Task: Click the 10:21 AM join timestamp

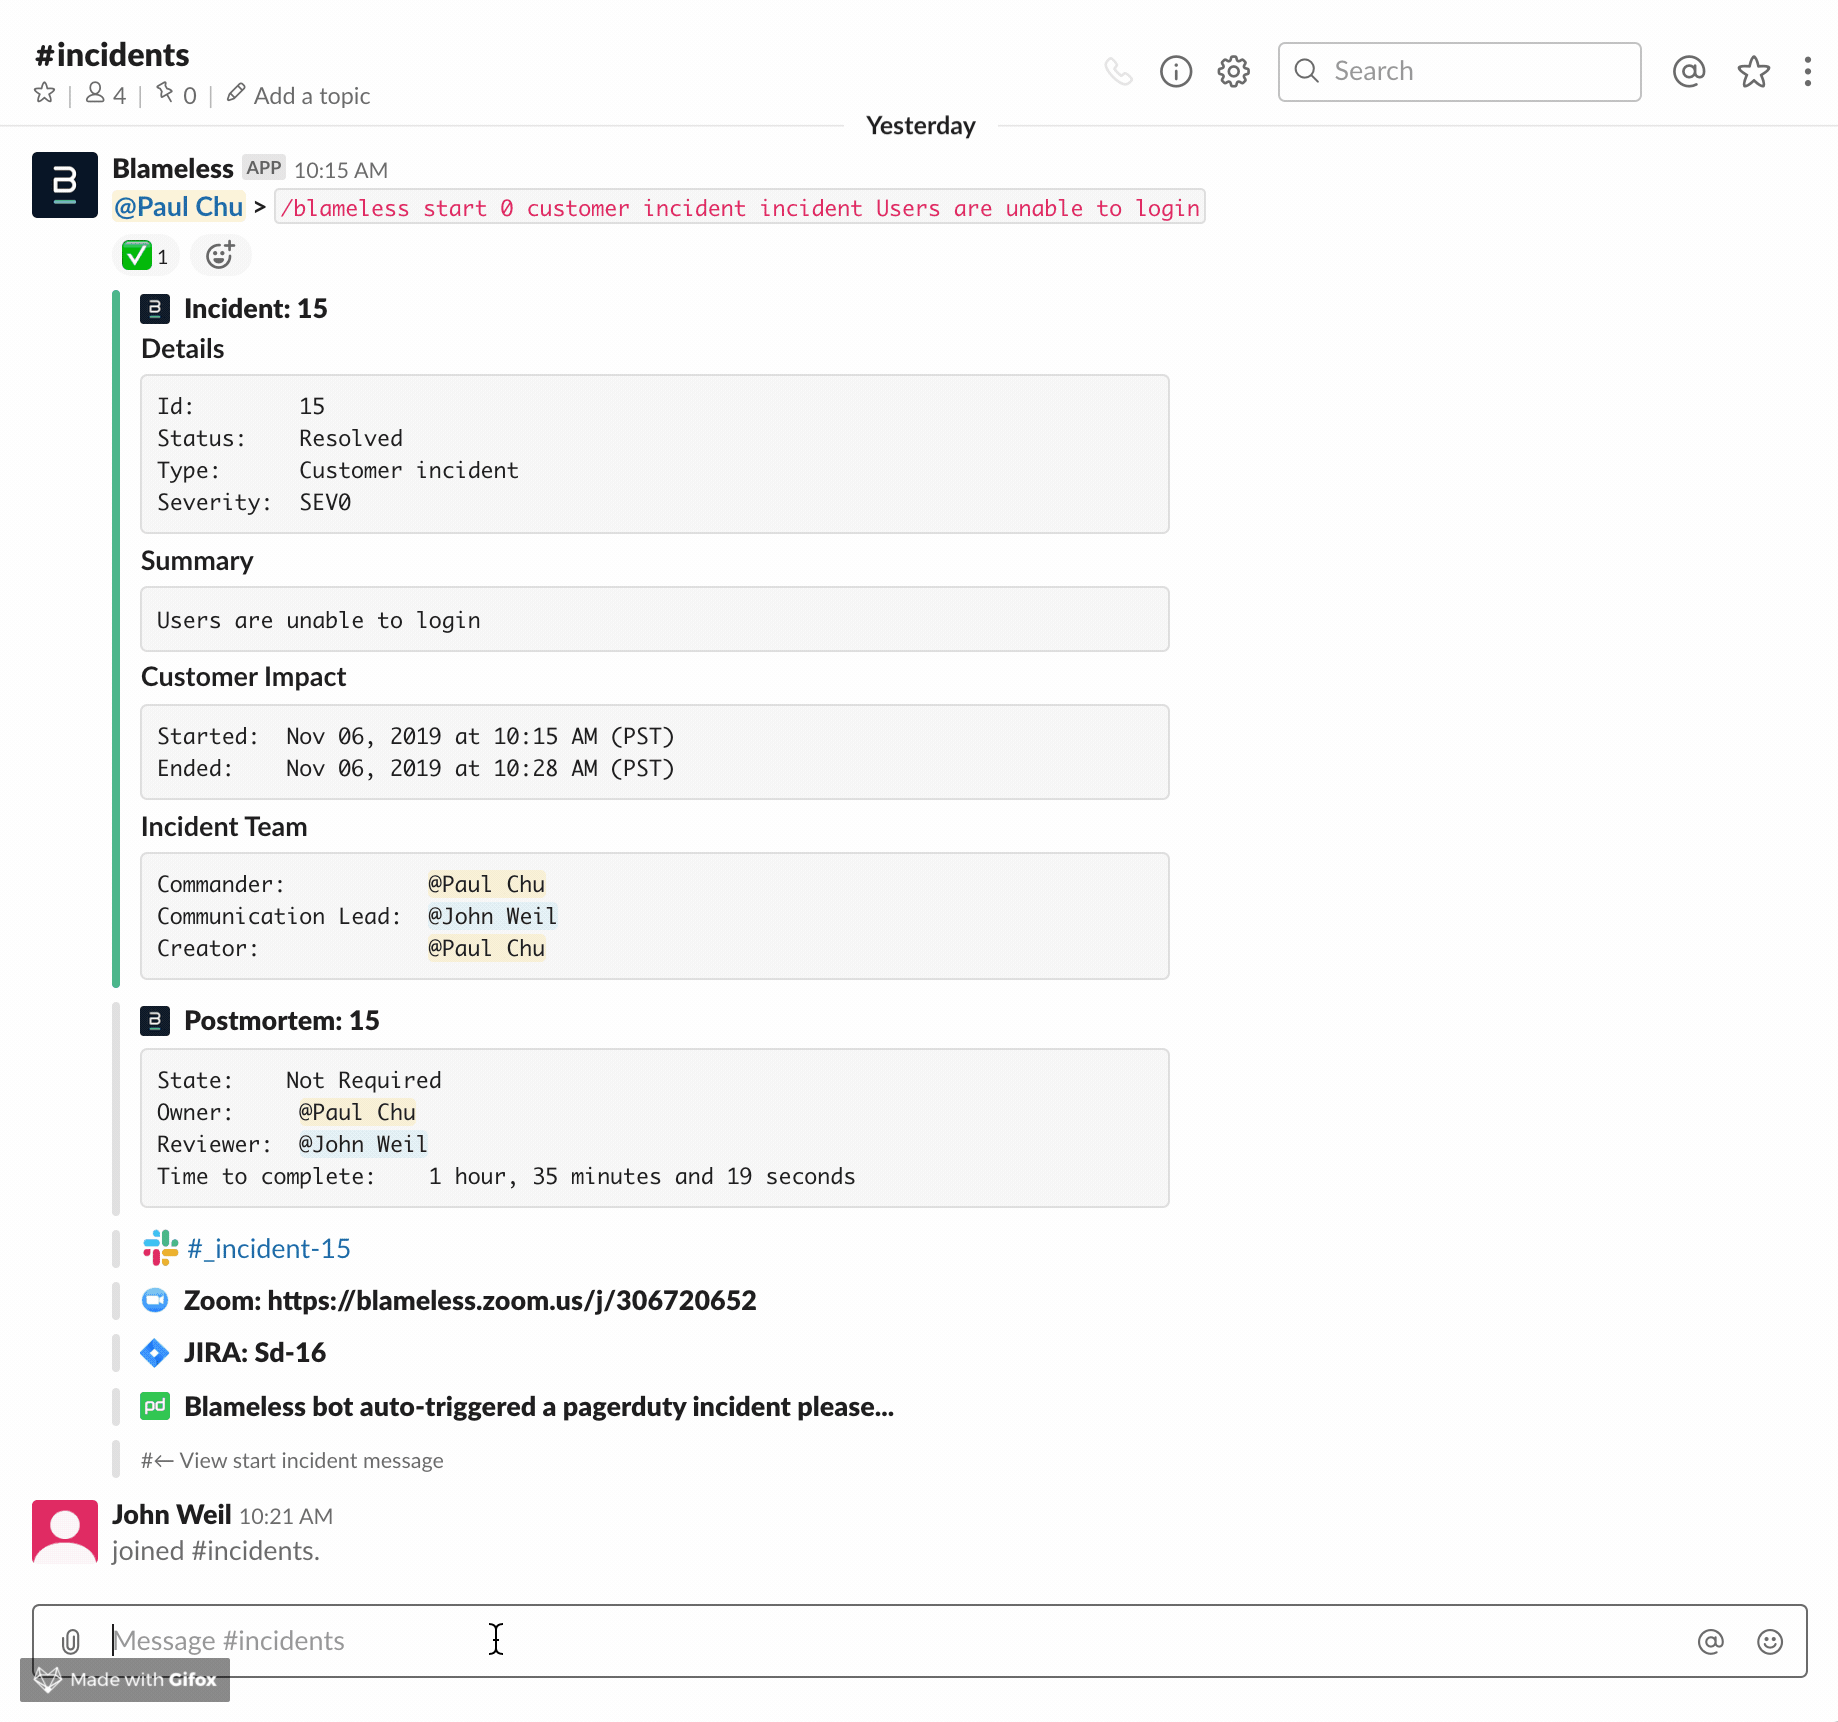Action: tap(286, 1516)
